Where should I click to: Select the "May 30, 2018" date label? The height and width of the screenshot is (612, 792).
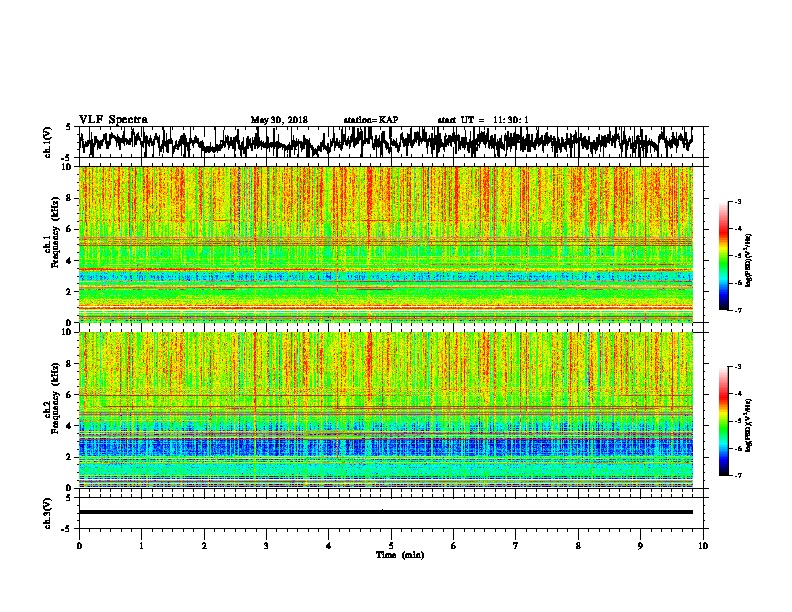(279, 120)
